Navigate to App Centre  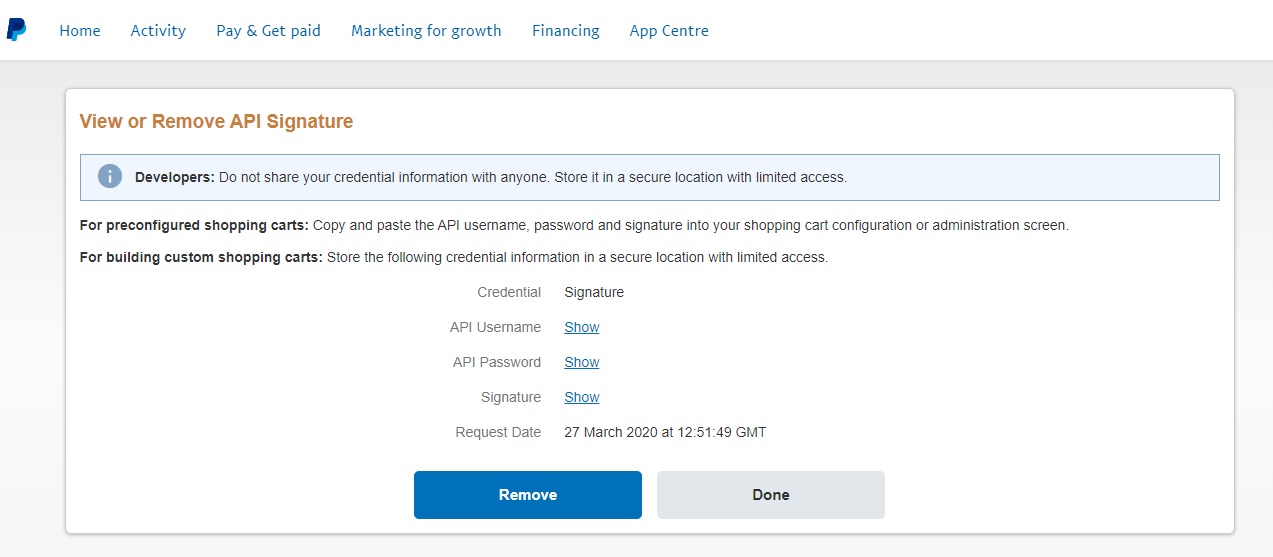(x=669, y=31)
